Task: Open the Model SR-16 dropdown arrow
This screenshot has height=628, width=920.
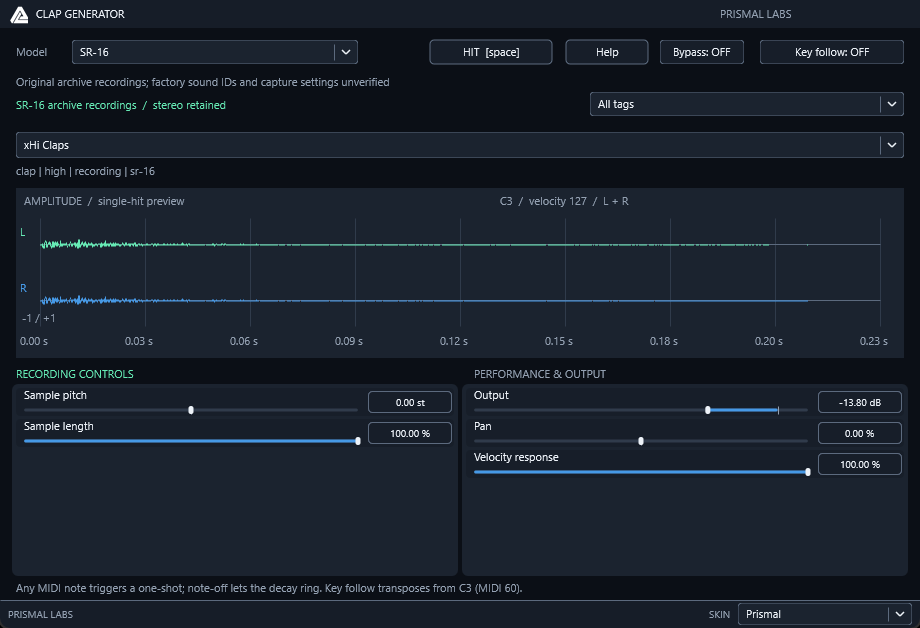Action: click(346, 52)
